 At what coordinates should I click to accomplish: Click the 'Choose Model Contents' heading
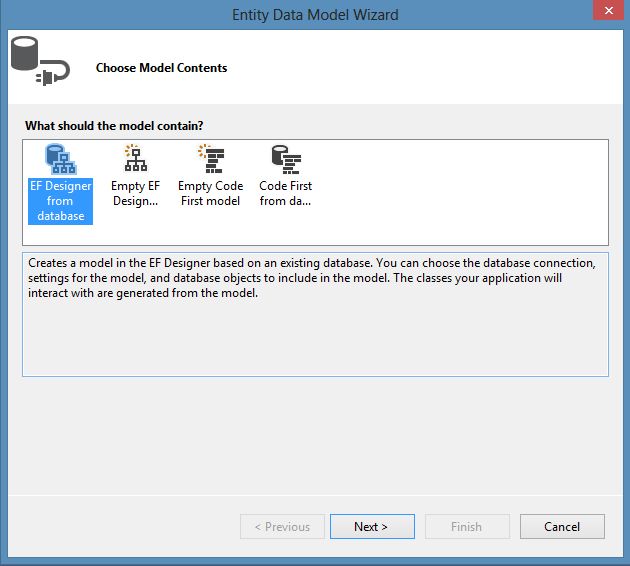(x=162, y=68)
